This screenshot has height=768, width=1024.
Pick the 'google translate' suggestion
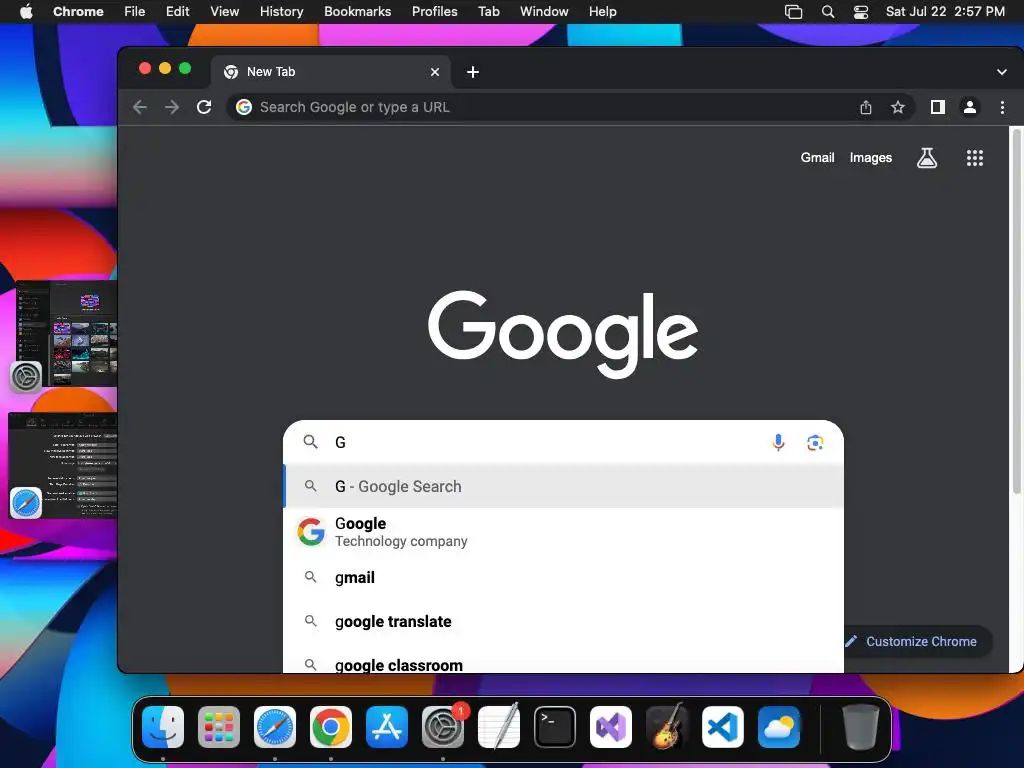[x=564, y=621]
